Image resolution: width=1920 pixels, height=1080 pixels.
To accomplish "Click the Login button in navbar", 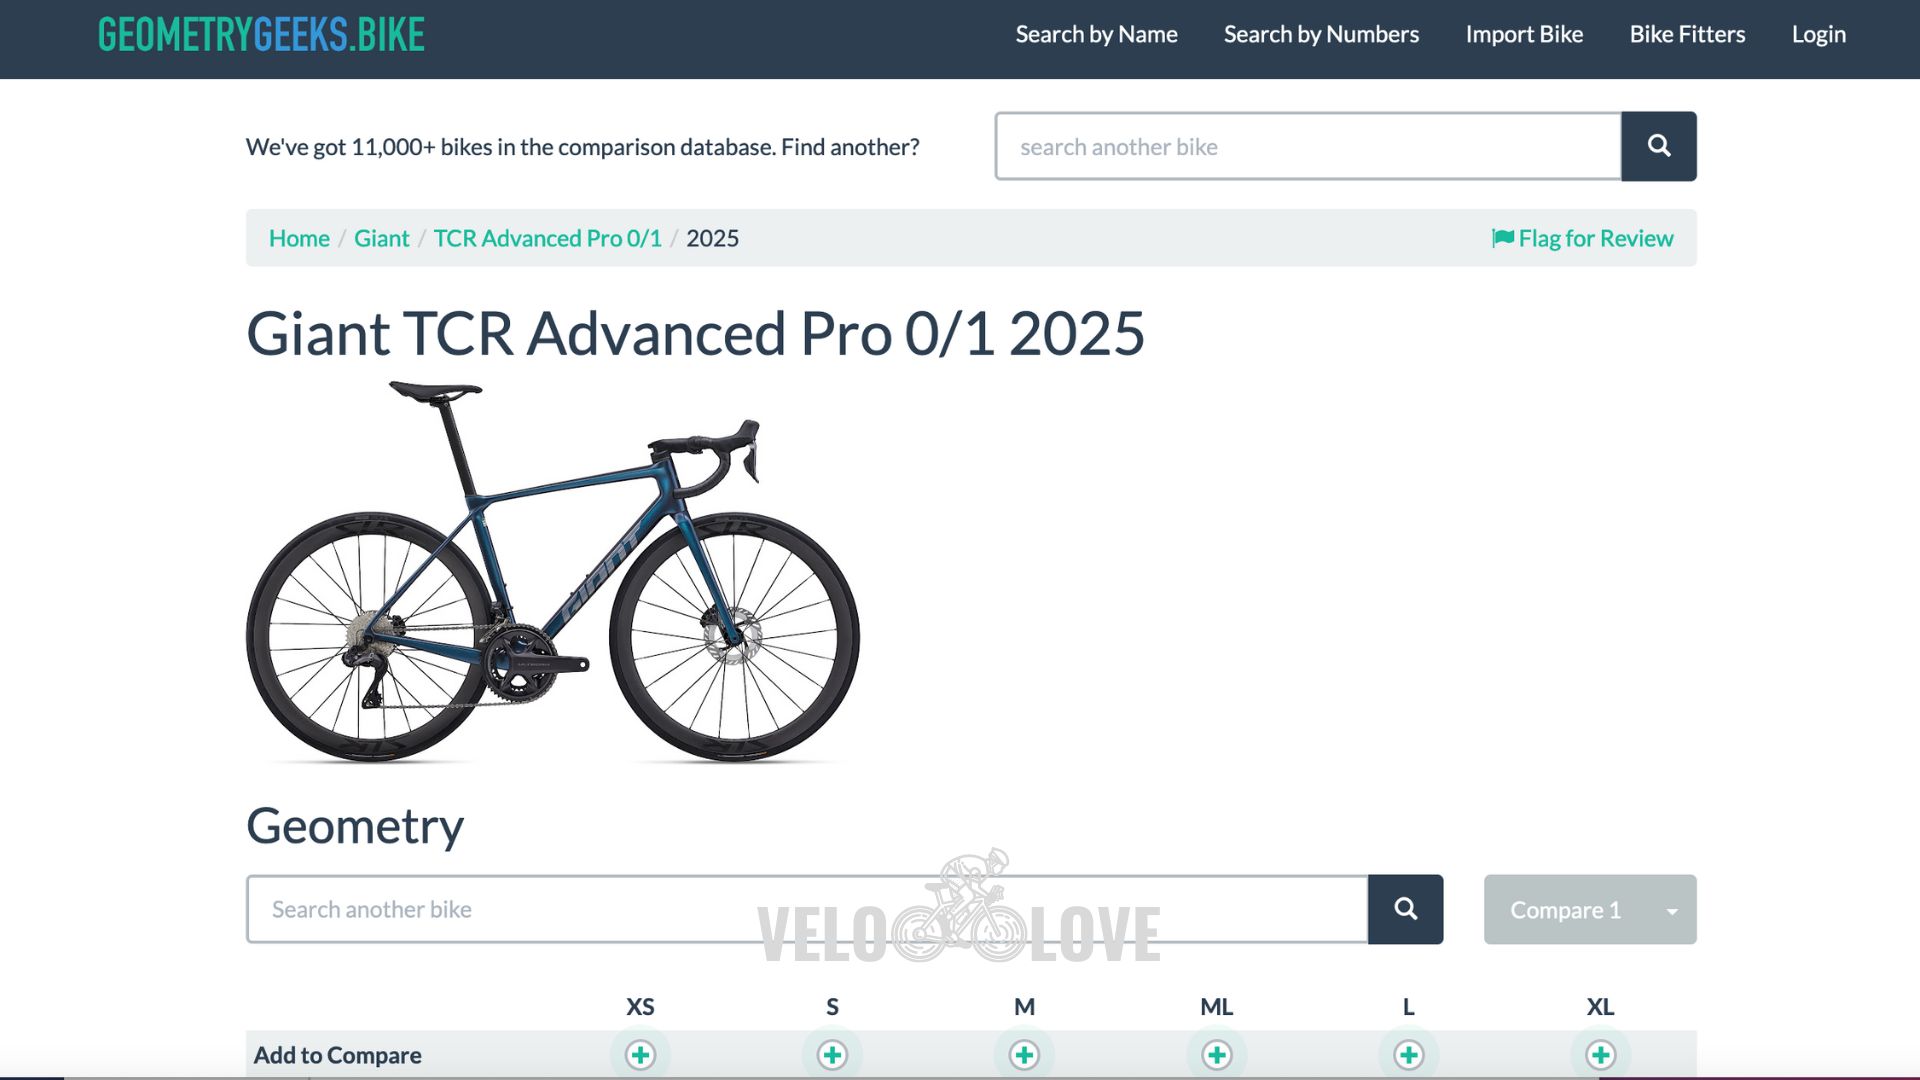I will (x=1817, y=33).
